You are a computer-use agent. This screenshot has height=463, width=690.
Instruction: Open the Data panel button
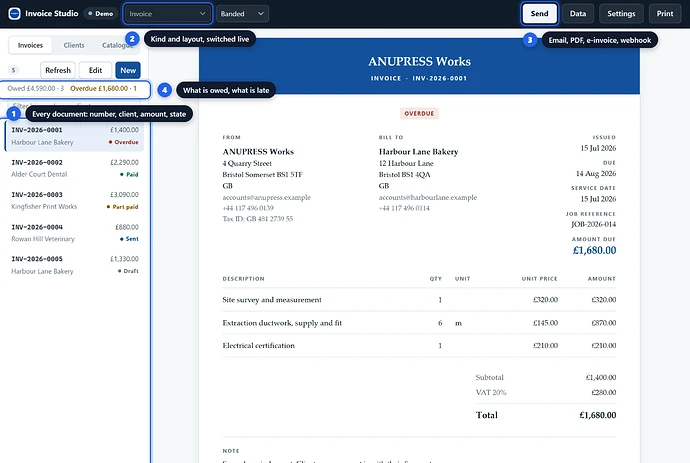coord(578,14)
